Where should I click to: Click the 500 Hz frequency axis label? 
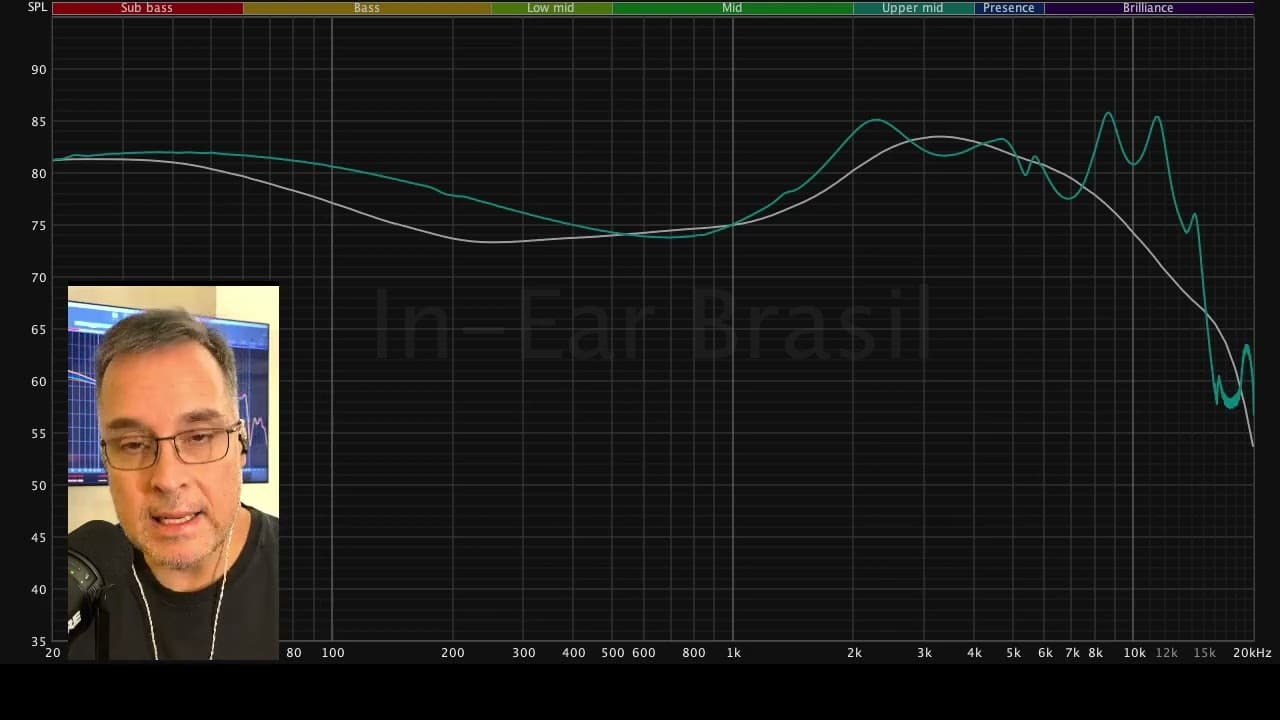[x=612, y=653]
